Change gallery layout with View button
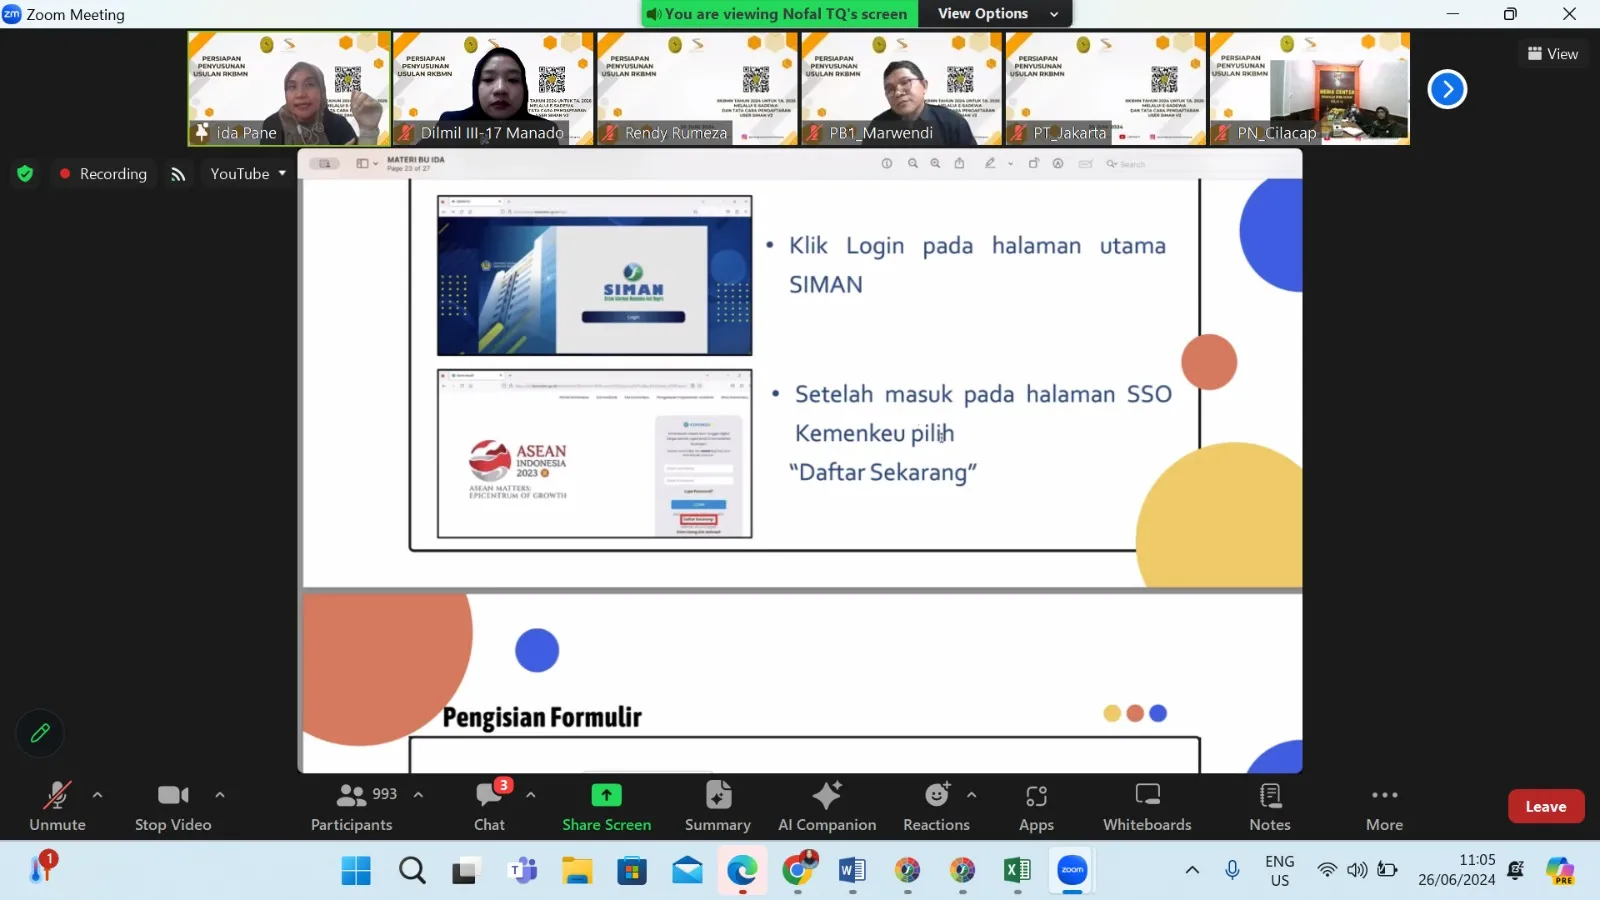Viewport: 1600px width, 900px height. [x=1552, y=54]
